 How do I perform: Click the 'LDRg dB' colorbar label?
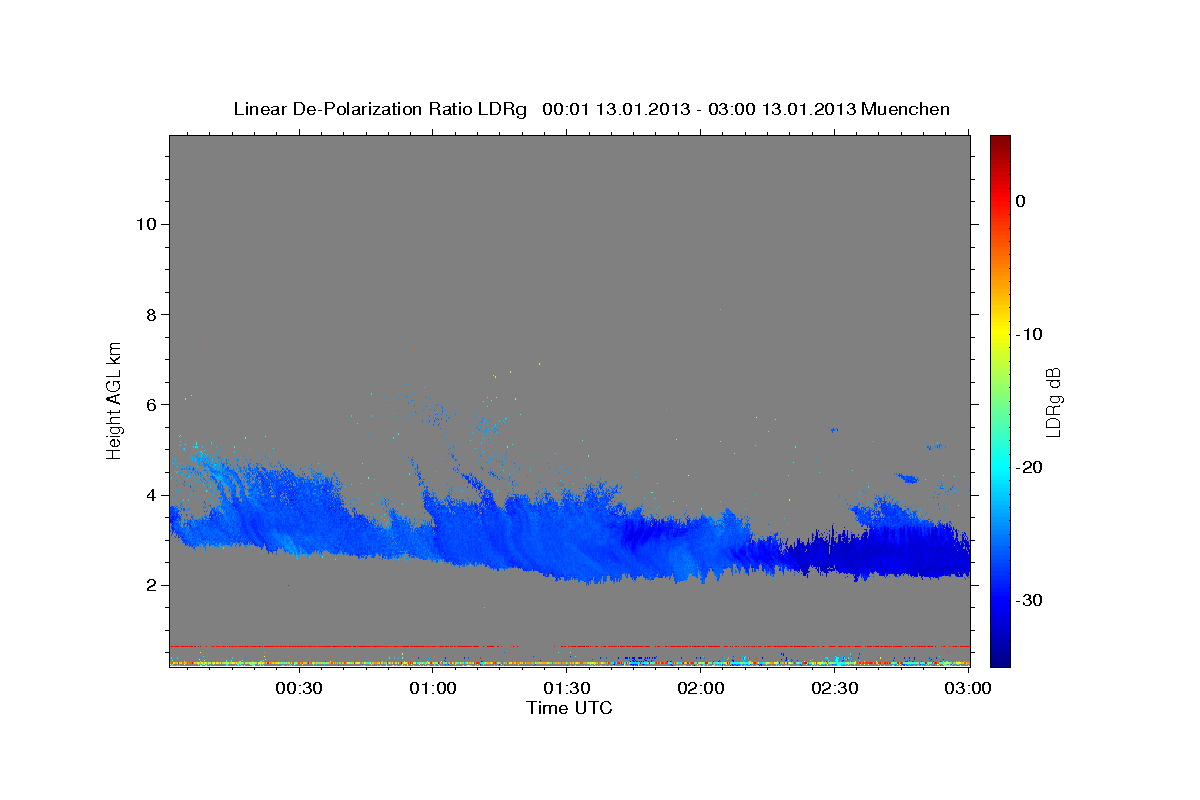pos(1053,402)
